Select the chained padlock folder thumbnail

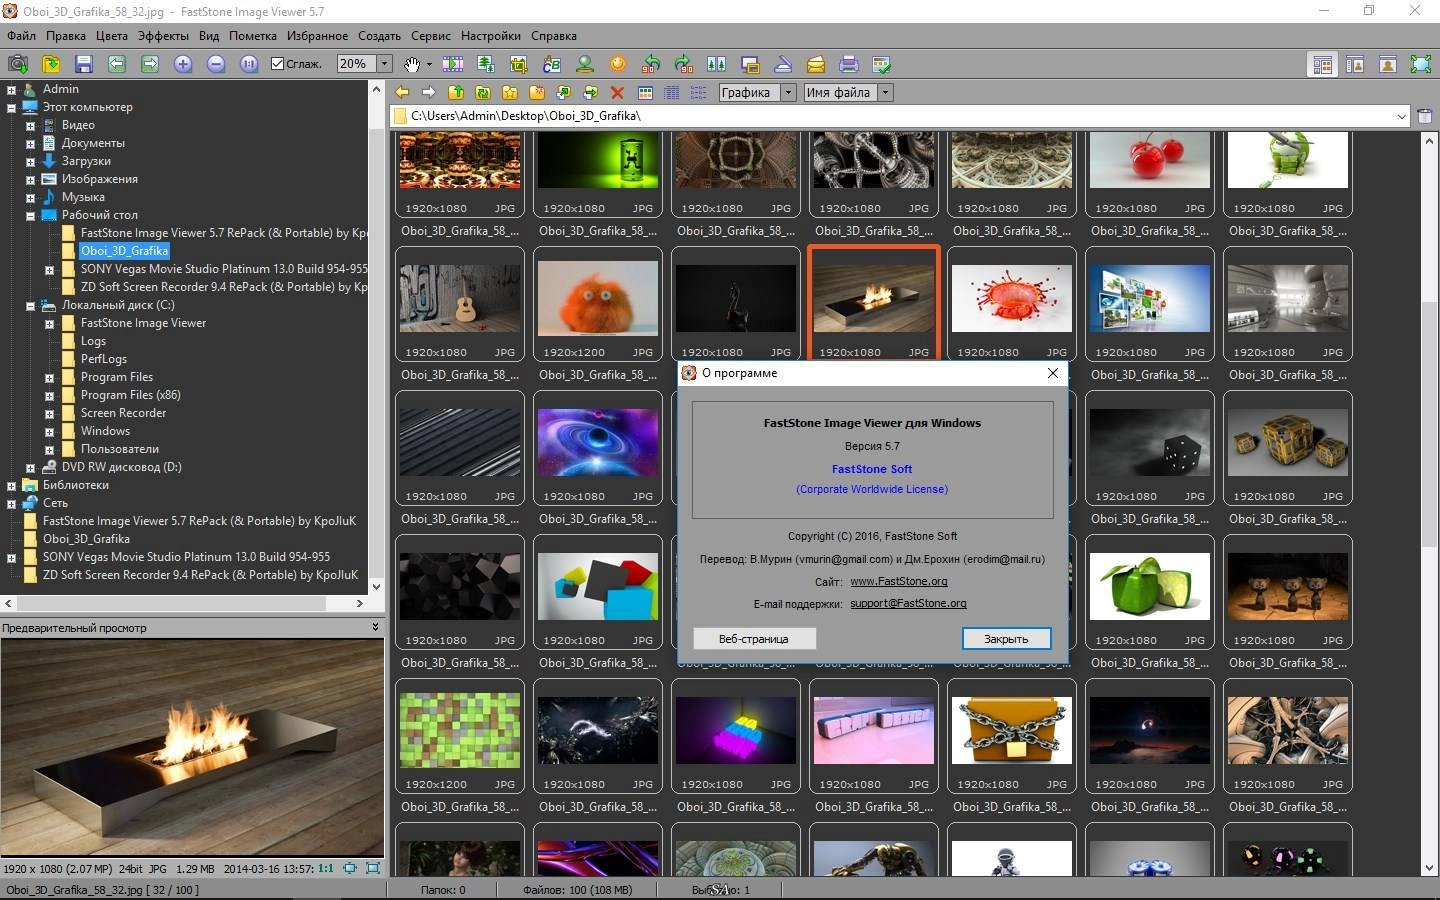click(x=1012, y=736)
